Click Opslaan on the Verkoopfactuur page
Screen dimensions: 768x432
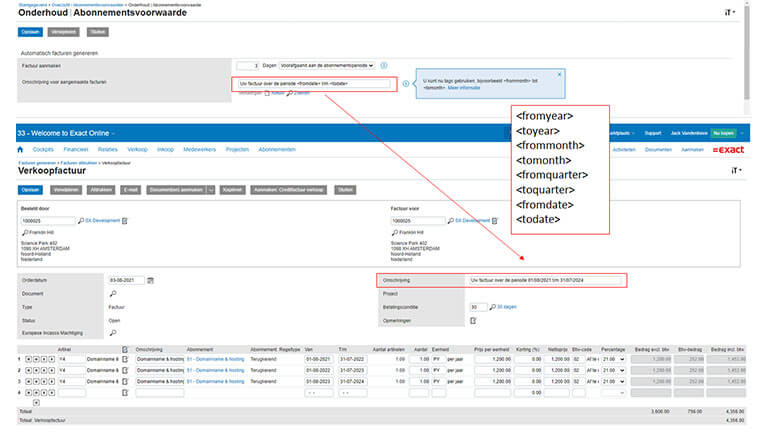30,190
